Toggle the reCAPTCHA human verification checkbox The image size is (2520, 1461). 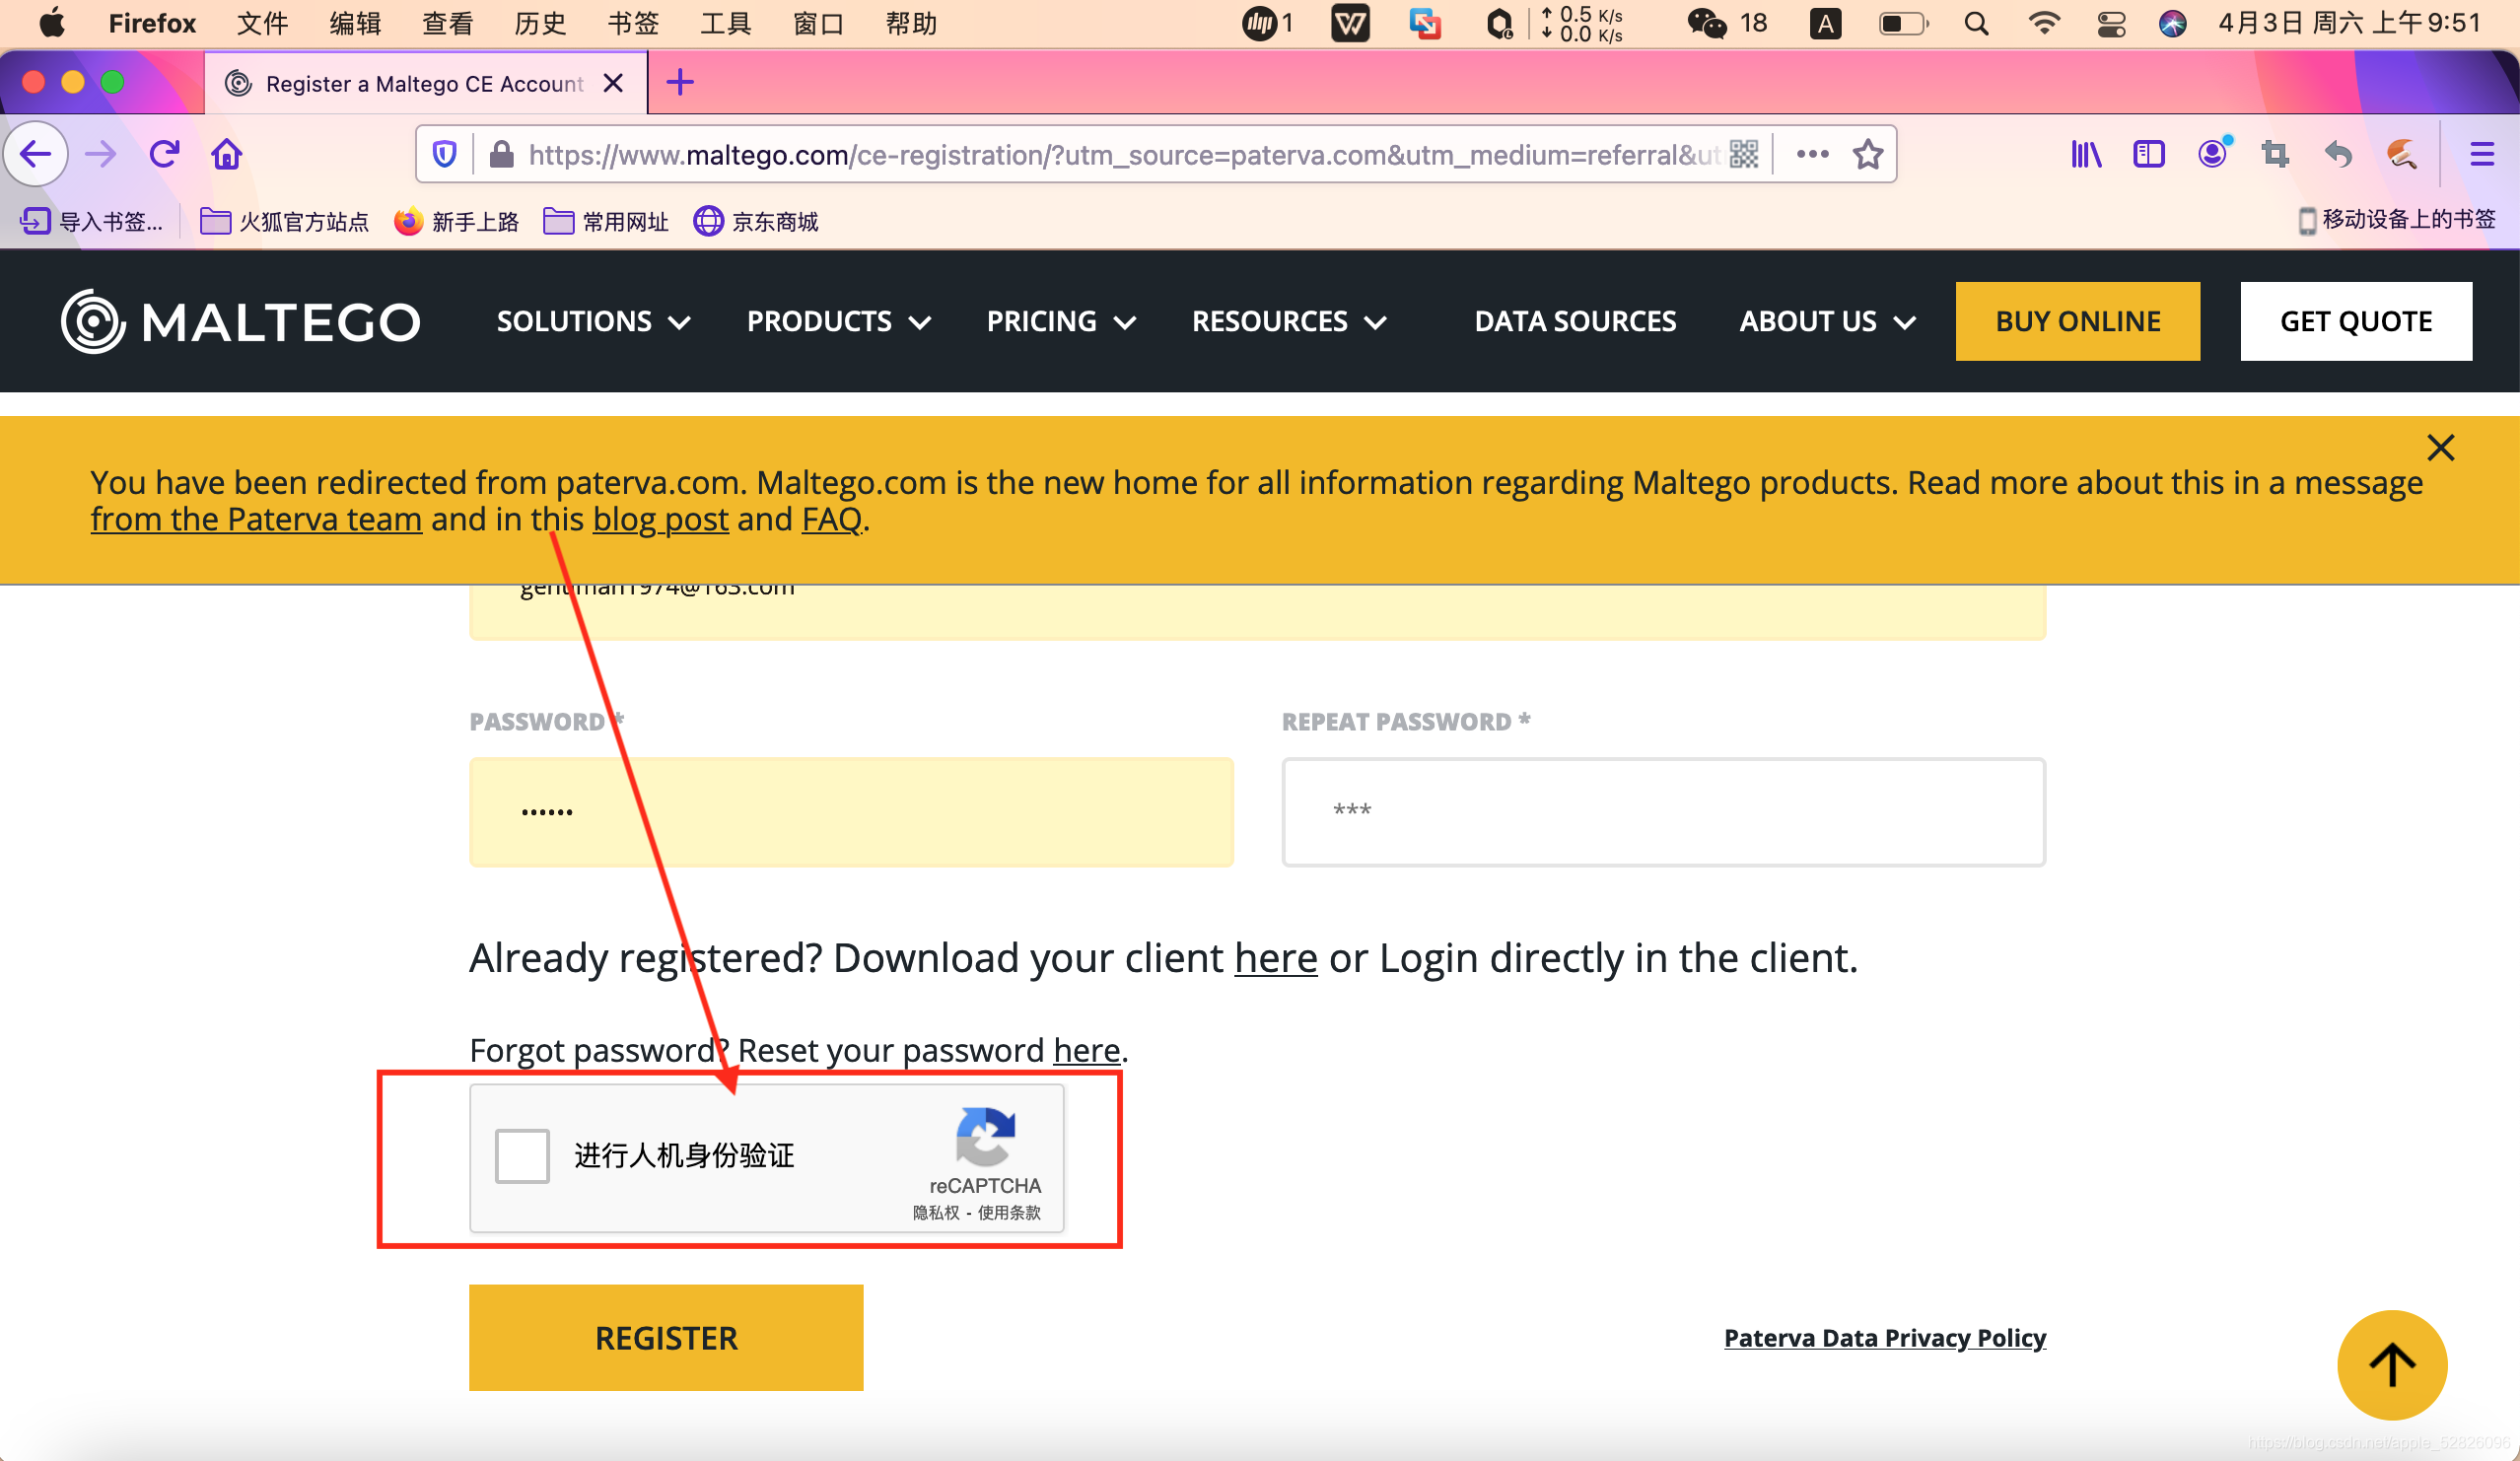point(522,1154)
